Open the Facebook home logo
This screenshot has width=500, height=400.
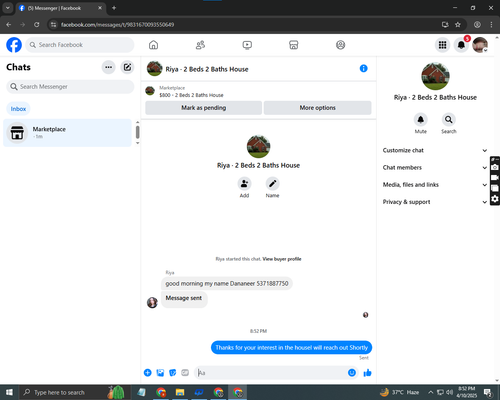pos(14,45)
